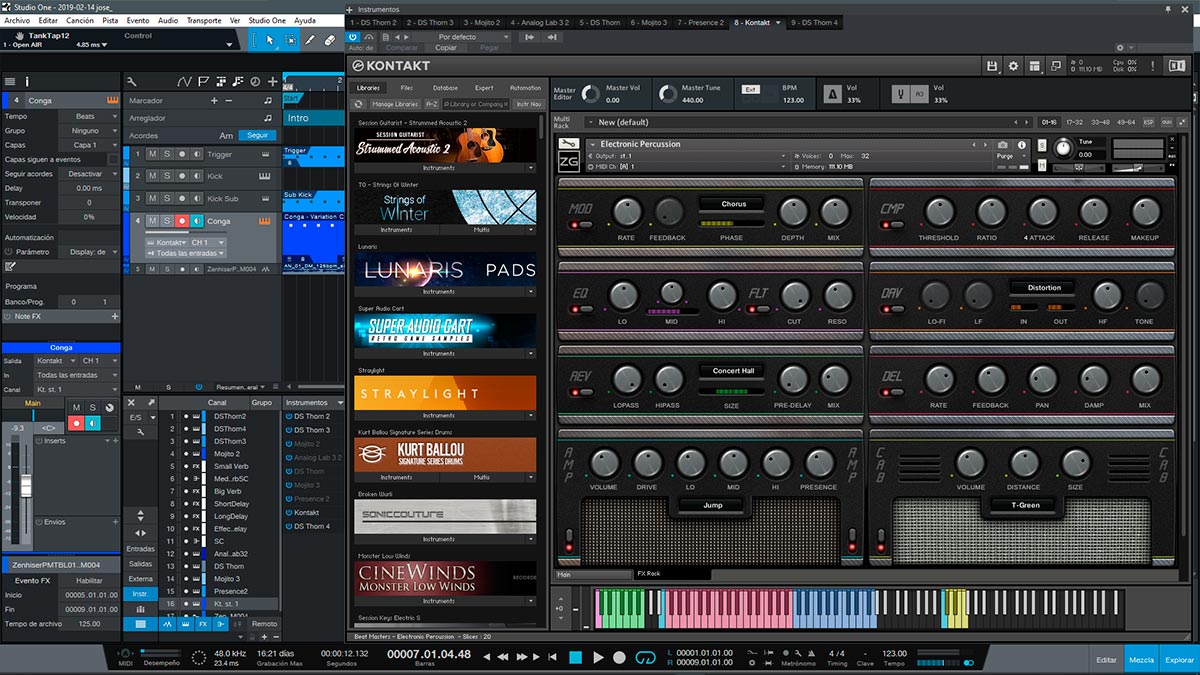The width and height of the screenshot is (1200, 675).
Task: Open the Strummed Acoustic 2 library banner
Action: click(x=446, y=146)
